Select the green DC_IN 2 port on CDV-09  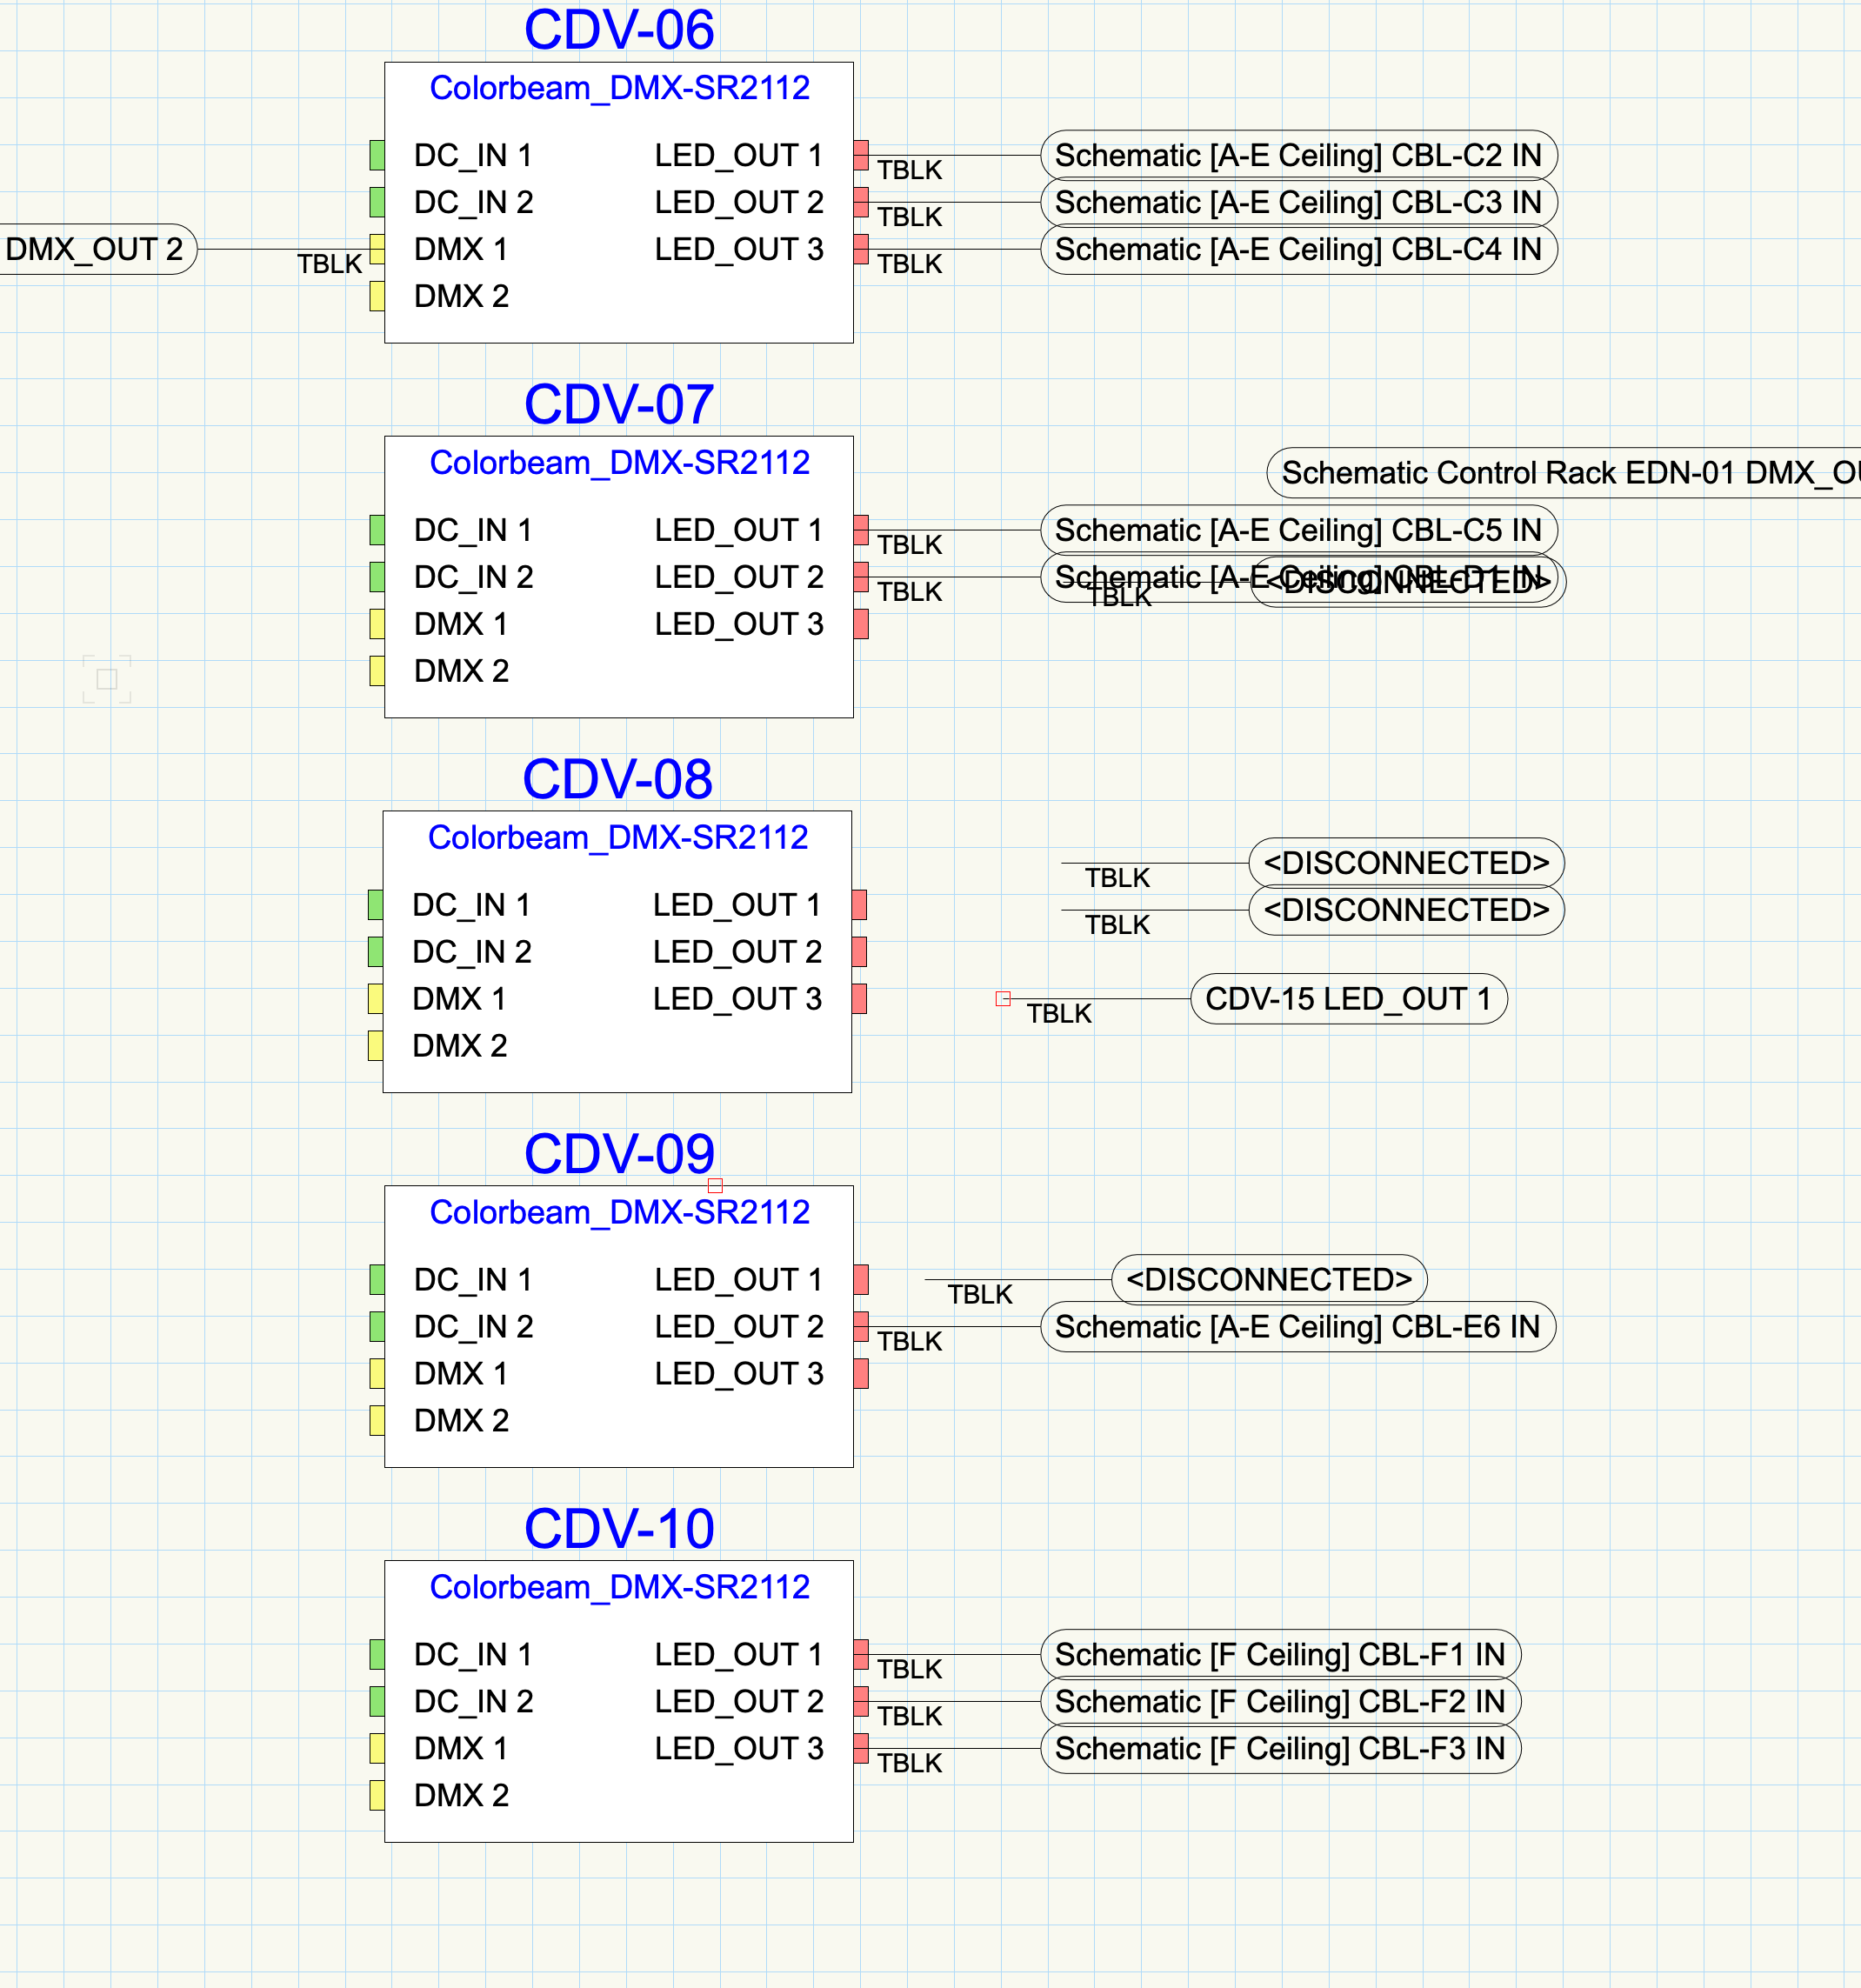tap(377, 1326)
